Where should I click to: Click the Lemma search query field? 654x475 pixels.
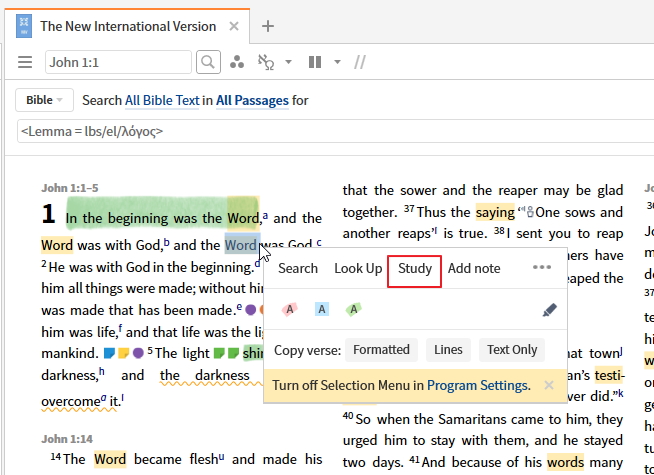[x=335, y=131]
